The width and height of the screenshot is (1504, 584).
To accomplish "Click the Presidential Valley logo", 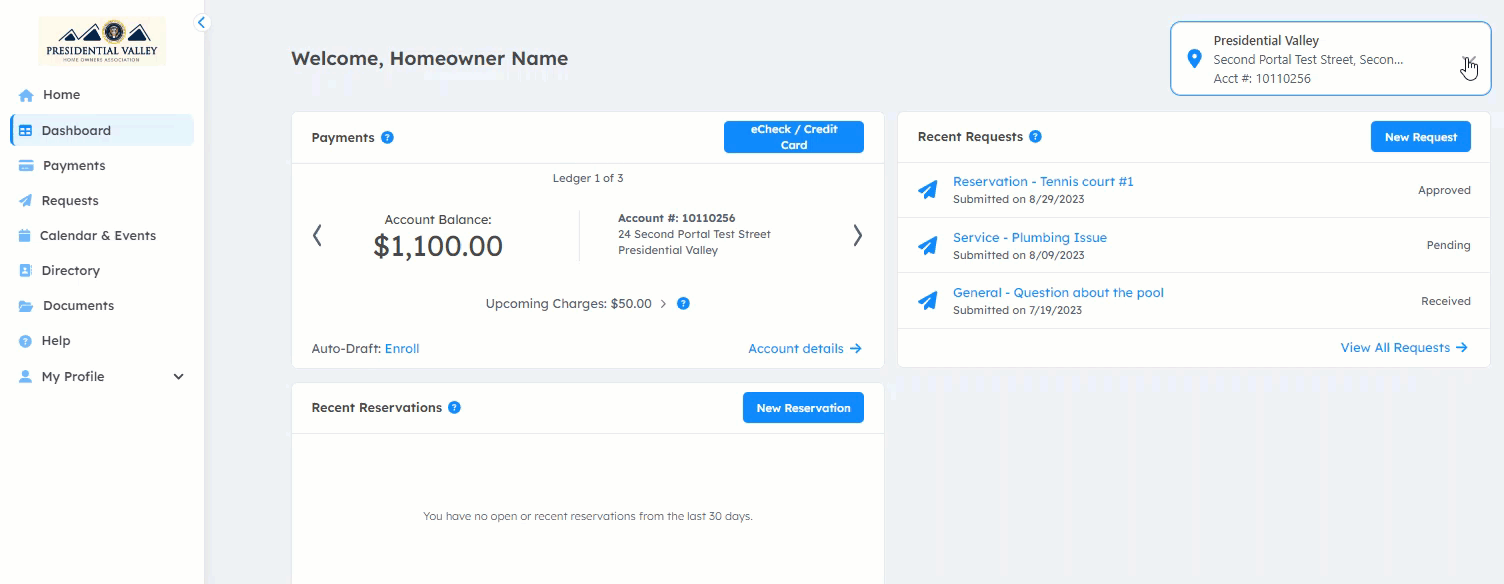I will click(102, 41).
